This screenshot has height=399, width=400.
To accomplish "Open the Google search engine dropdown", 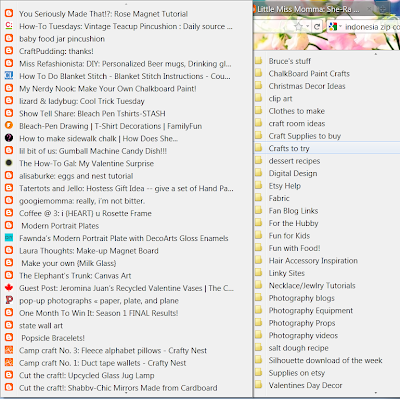I will (x=334, y=26).
